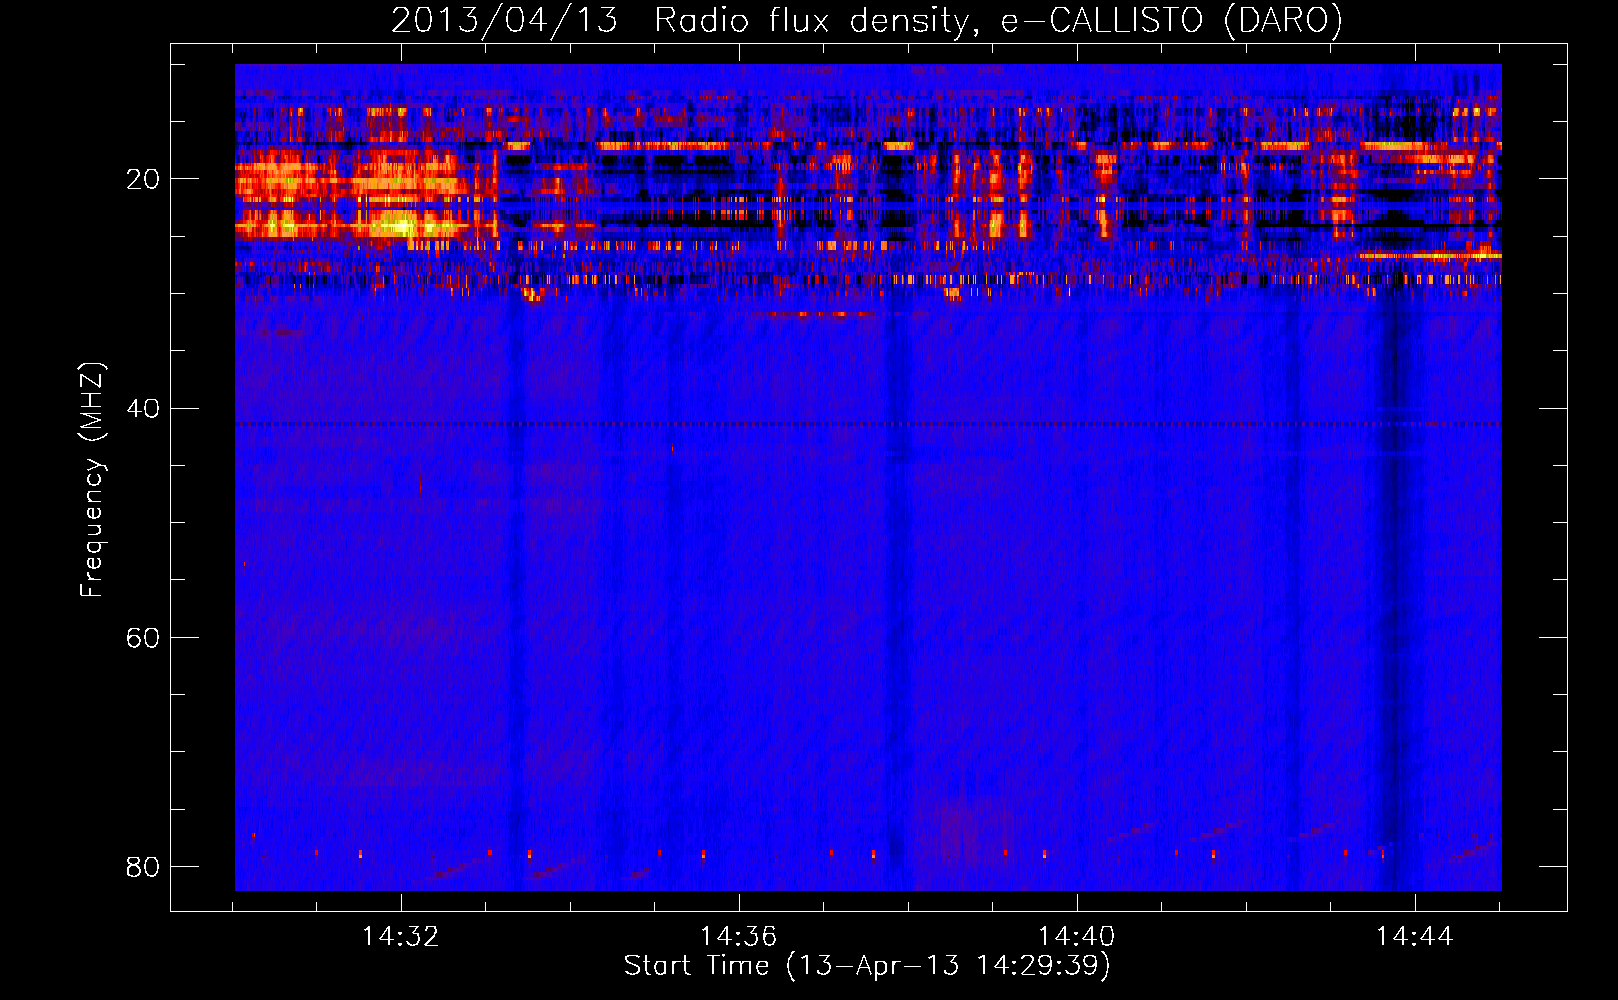
Task: Click the 40 MHz tick label
Action: [x=143, y=408]
